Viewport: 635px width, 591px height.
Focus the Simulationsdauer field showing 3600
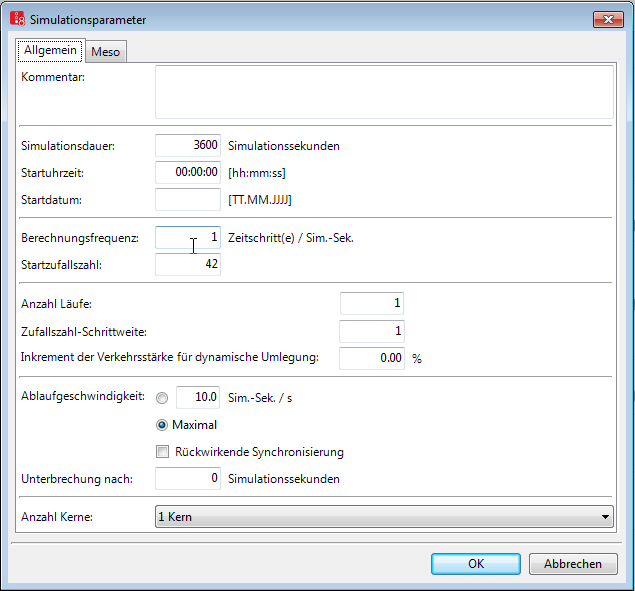click(188, 145)
